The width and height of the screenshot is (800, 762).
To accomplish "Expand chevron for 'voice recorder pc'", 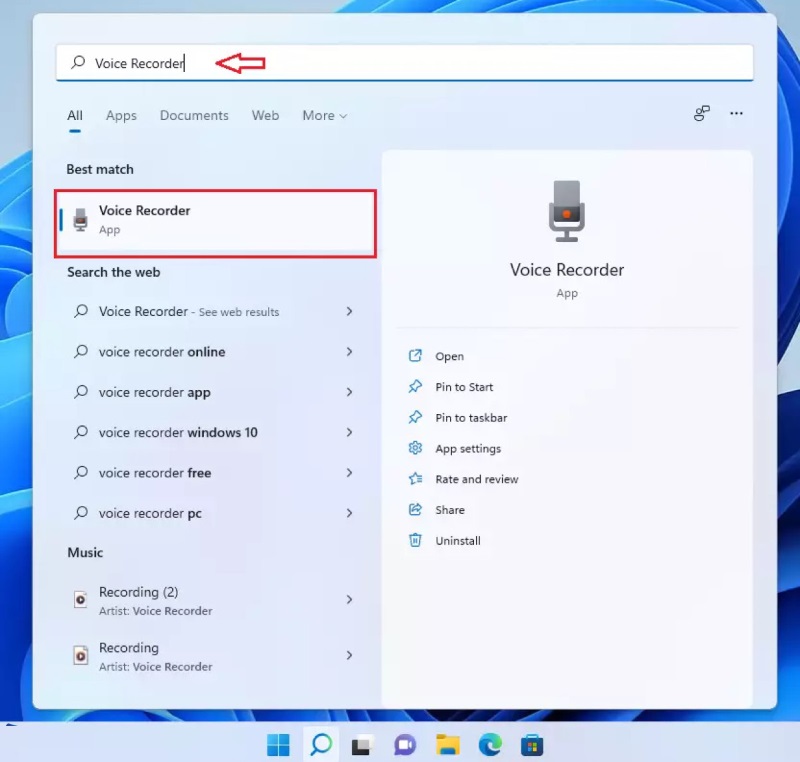I will coord(349,513).
